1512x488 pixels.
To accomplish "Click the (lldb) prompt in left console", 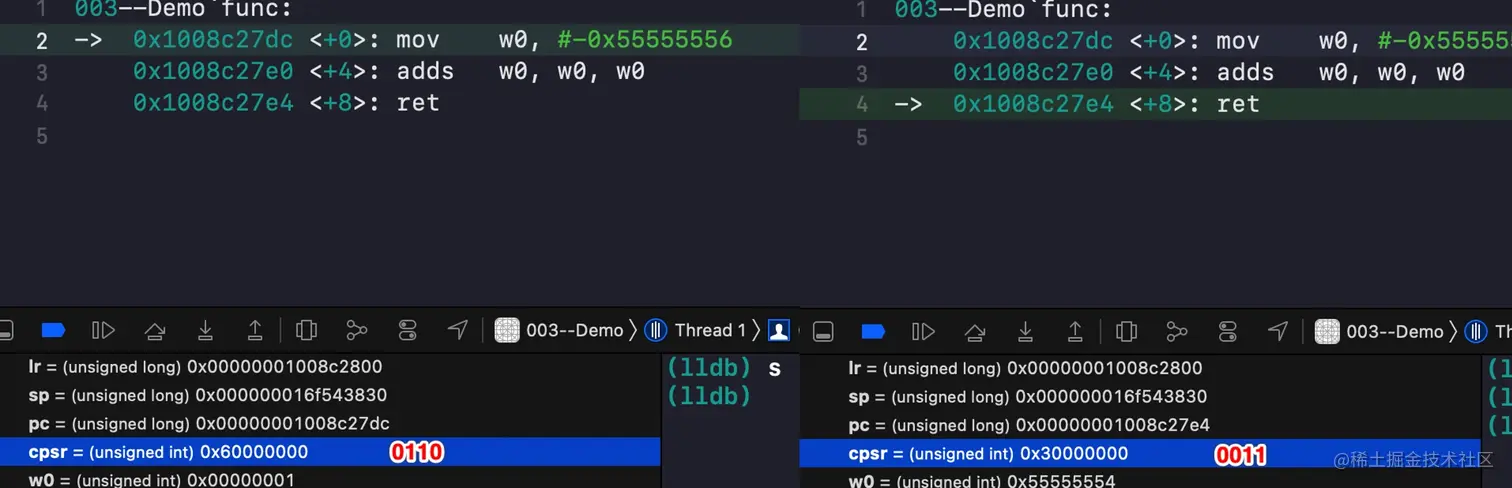I will click(x=709, y=396).
